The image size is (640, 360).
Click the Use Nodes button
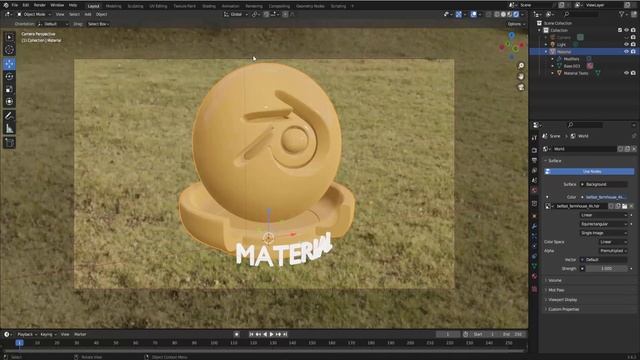click(x=589, y=172)
